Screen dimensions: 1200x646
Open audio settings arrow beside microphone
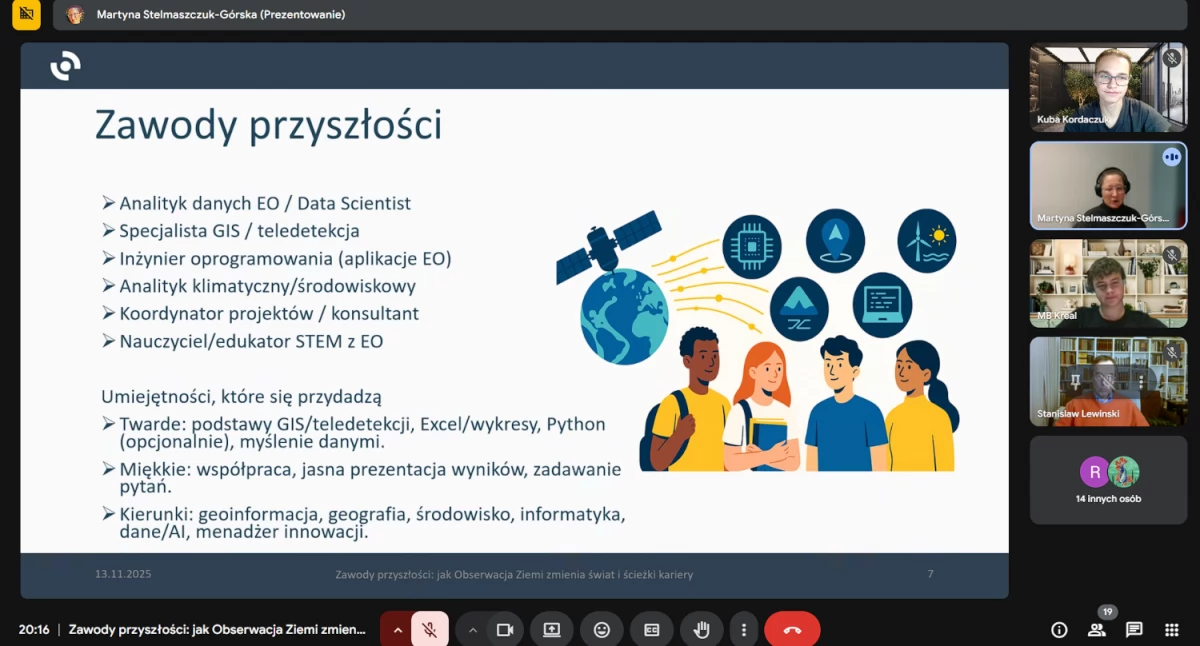(x=397, y=630)
